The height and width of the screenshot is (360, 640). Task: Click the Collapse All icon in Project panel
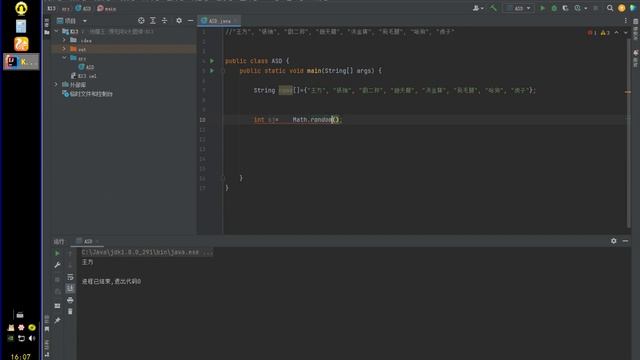(x=164, y=20)
